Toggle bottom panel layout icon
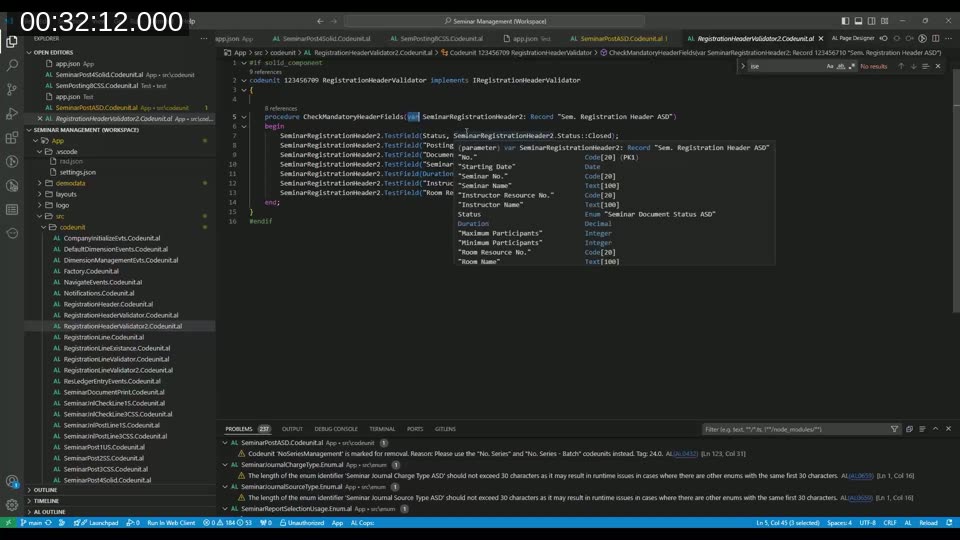960x540 pixels. pyautogui.click(x=858, y=21)
